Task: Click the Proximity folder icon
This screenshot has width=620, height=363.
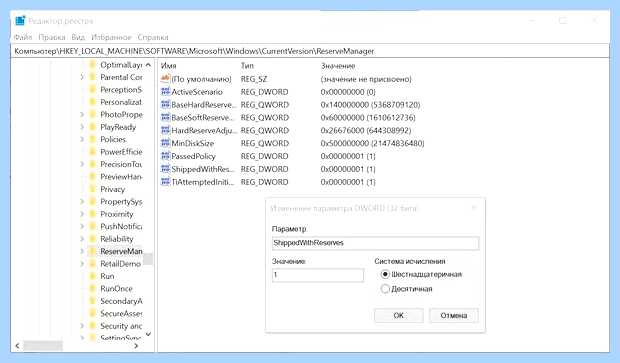Action: [x=92, y=214]
